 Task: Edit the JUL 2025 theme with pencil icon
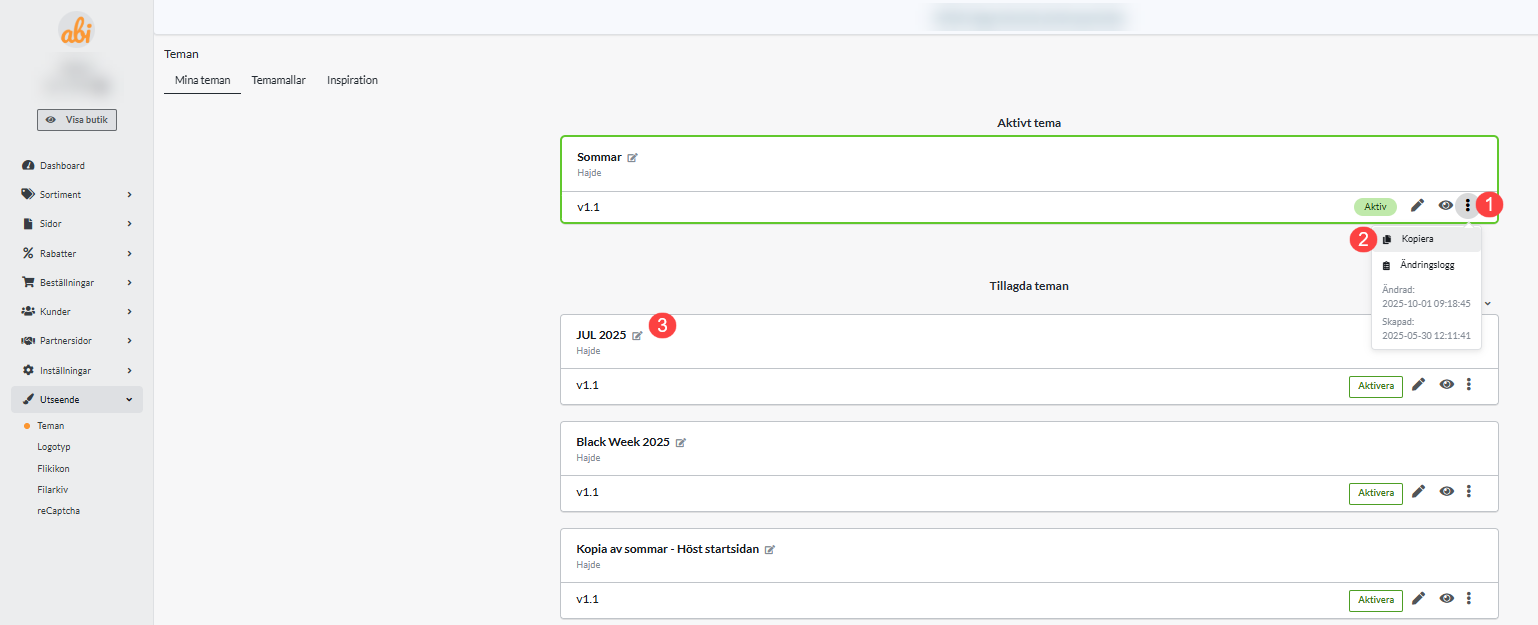point(1417,385)
